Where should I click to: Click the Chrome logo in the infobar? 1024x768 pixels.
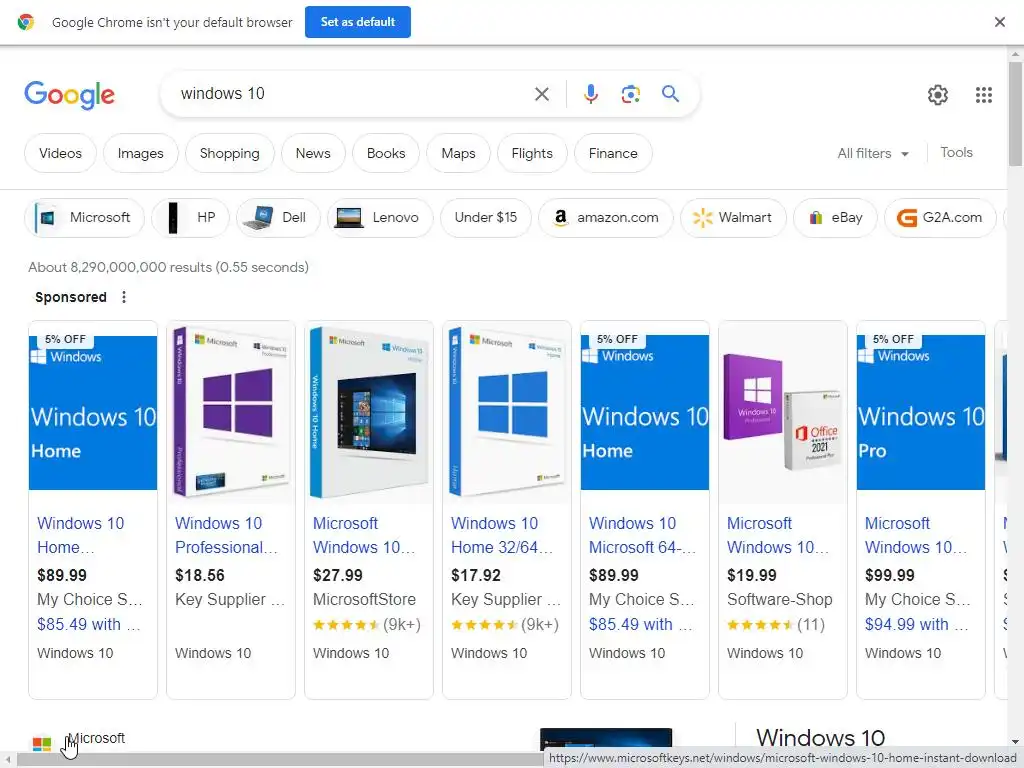point(25,22)
